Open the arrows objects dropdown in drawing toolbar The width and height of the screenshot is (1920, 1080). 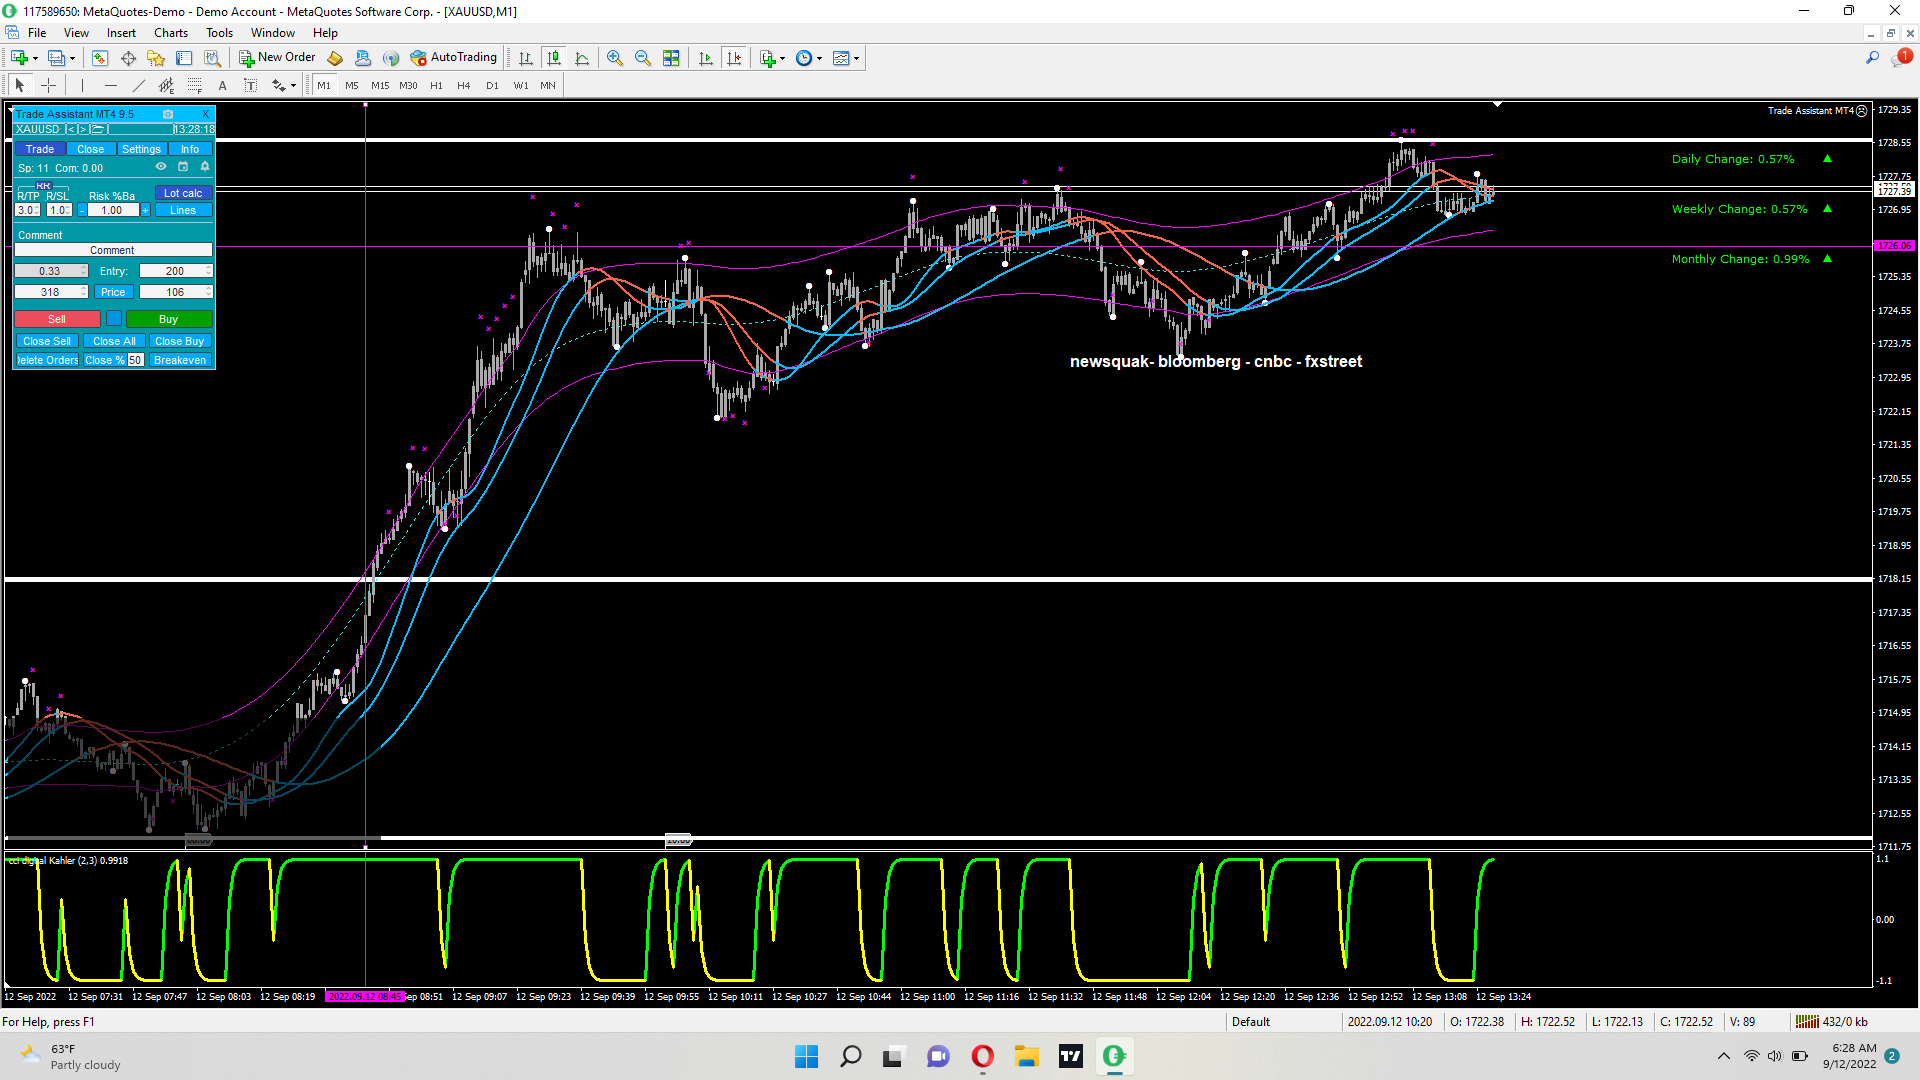click(293, 86)
